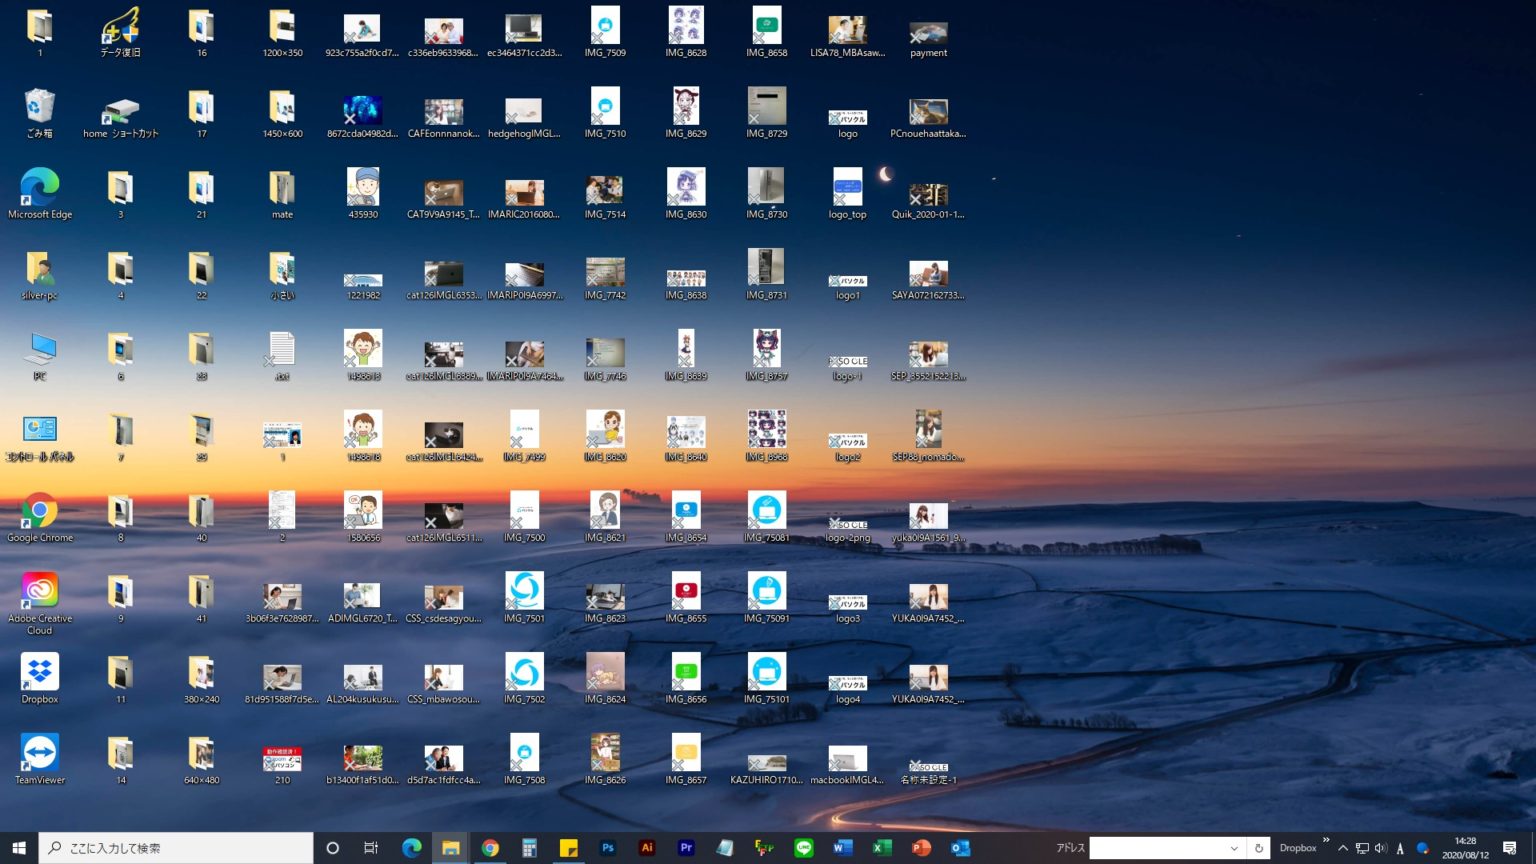1536x864 pixels.
Task: Toggle Task View from the taskbar
Action: tap(371, 848)
